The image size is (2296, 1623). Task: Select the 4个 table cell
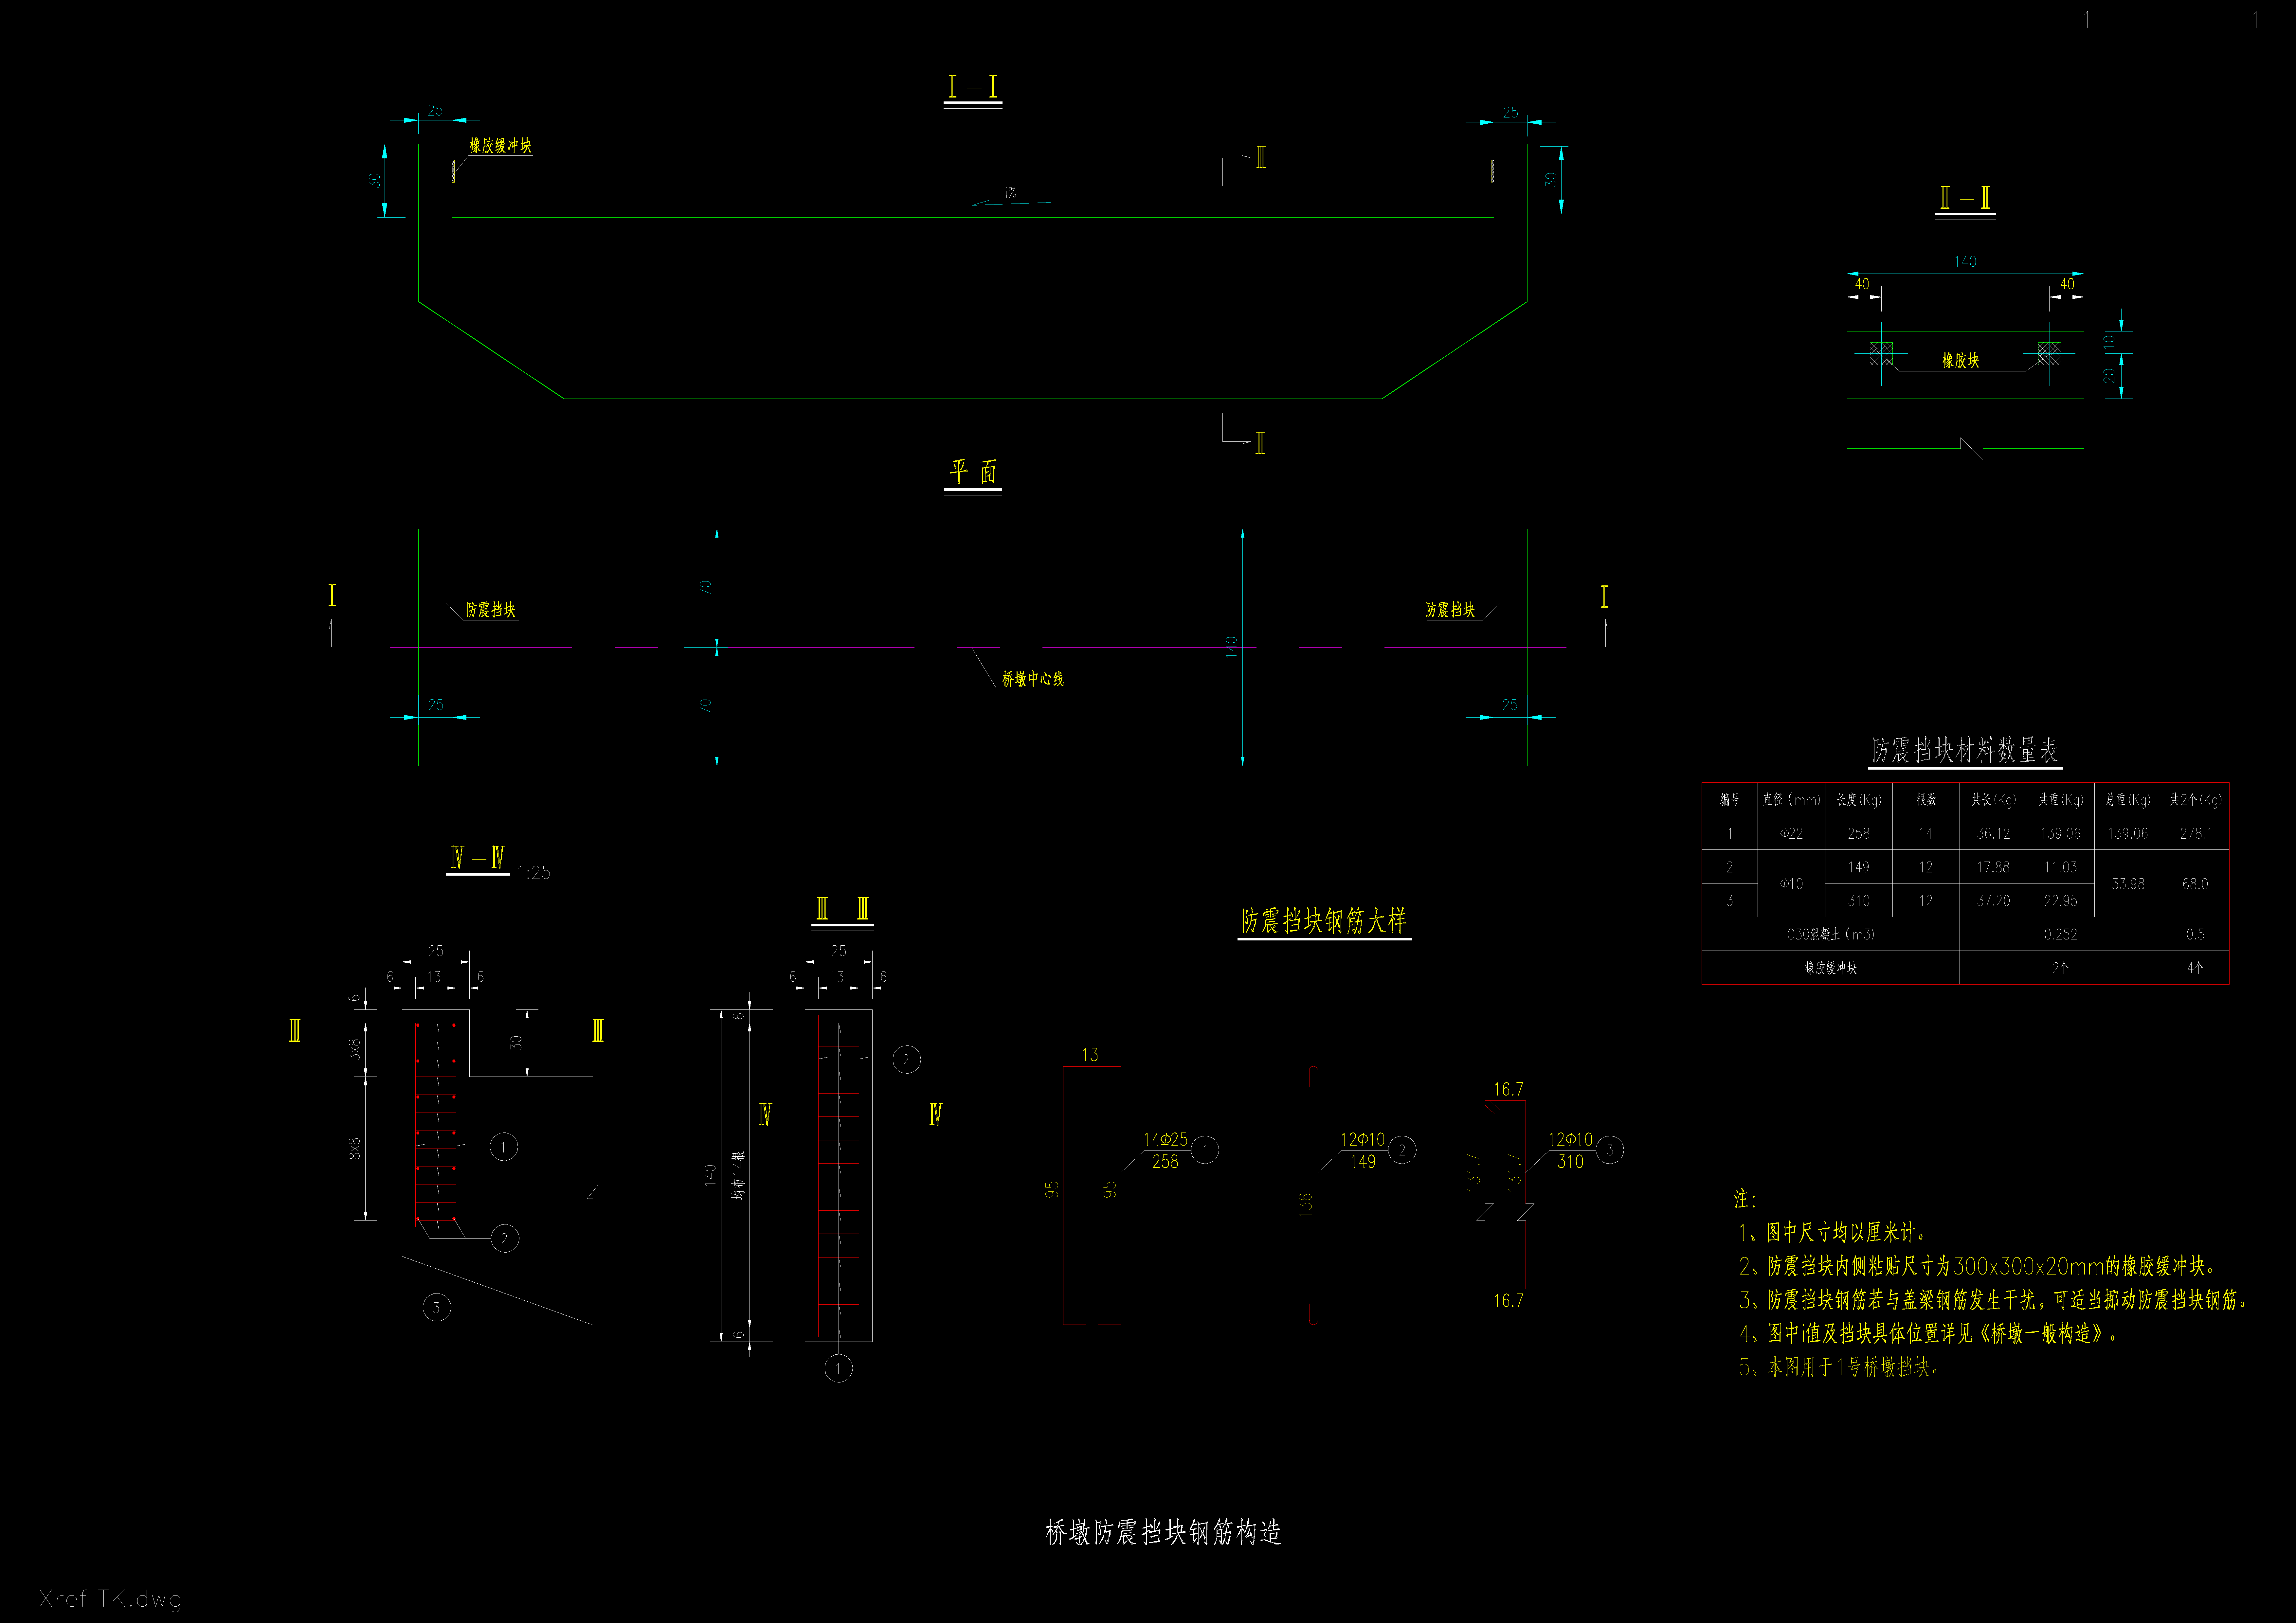point(2195,968)
